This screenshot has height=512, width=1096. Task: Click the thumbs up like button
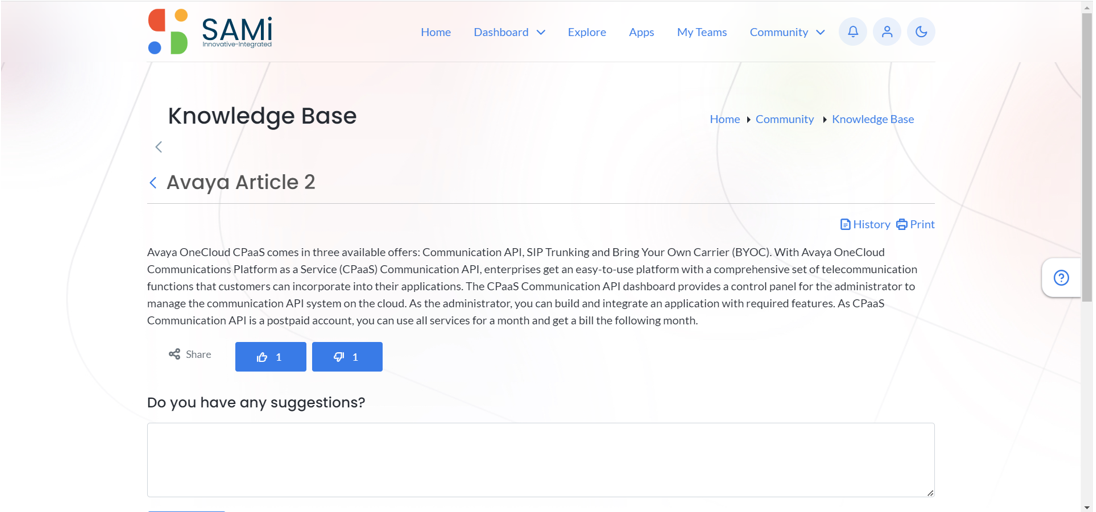[271, 357]
